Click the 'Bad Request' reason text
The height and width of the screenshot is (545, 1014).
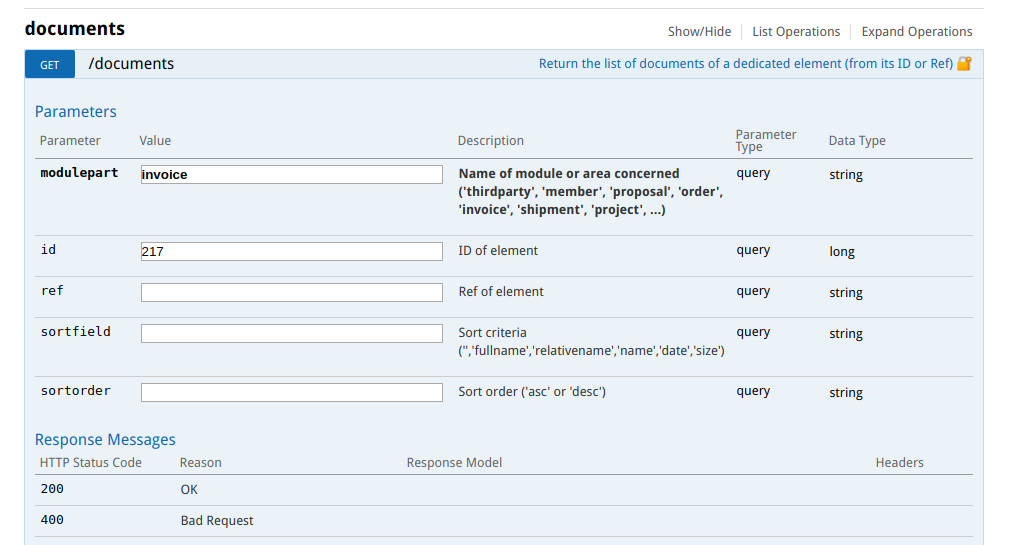[217, 520]
